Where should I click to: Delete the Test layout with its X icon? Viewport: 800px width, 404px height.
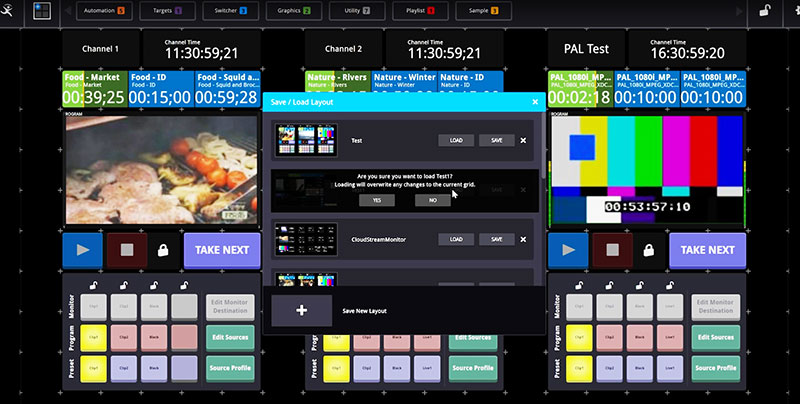(x=523, y=141)
